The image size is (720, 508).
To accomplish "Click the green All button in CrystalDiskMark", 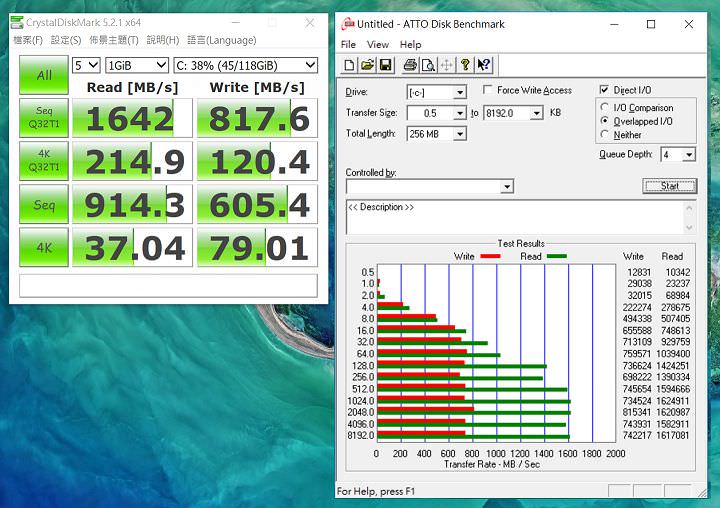I will point(45,75).
